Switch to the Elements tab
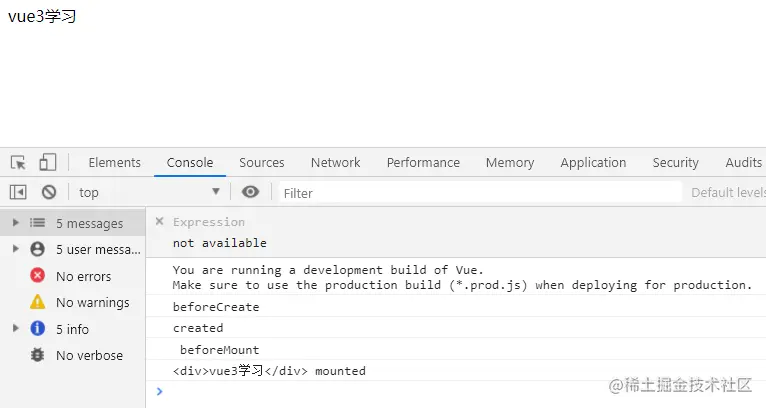766x408 pixels. [x=115, y=163]
